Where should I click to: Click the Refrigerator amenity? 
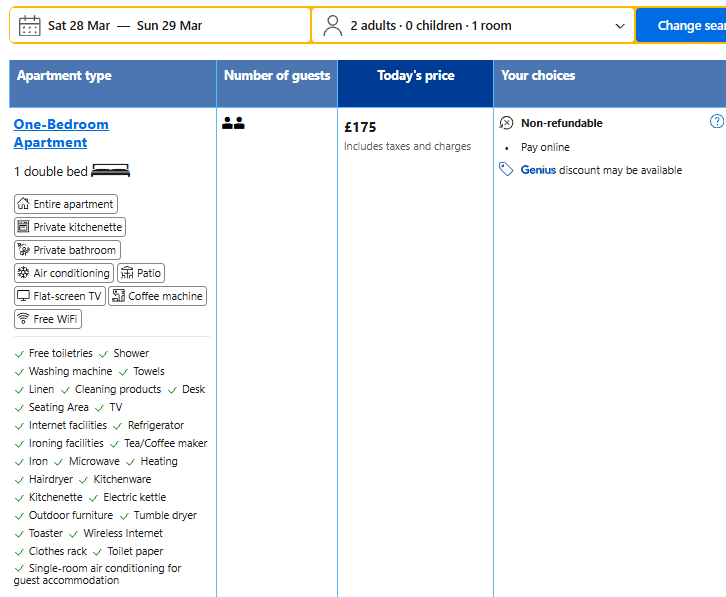pyautogui.click(x=156, y=426)
